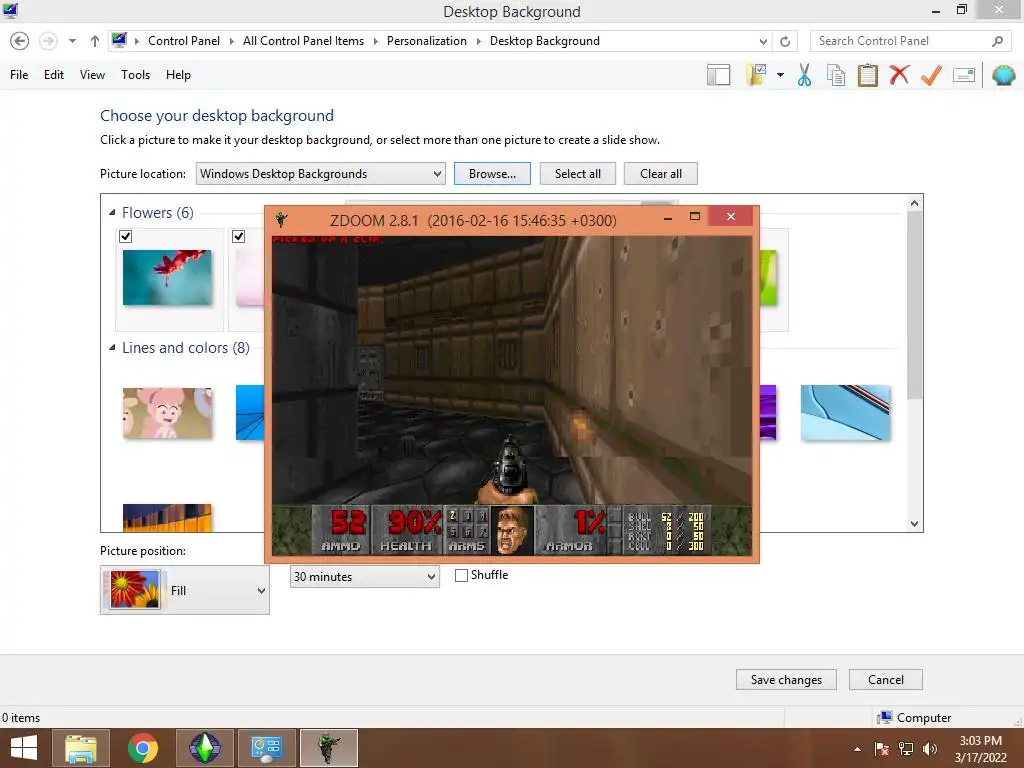Go back with the Back arrow button

click(x=20, y=41)
